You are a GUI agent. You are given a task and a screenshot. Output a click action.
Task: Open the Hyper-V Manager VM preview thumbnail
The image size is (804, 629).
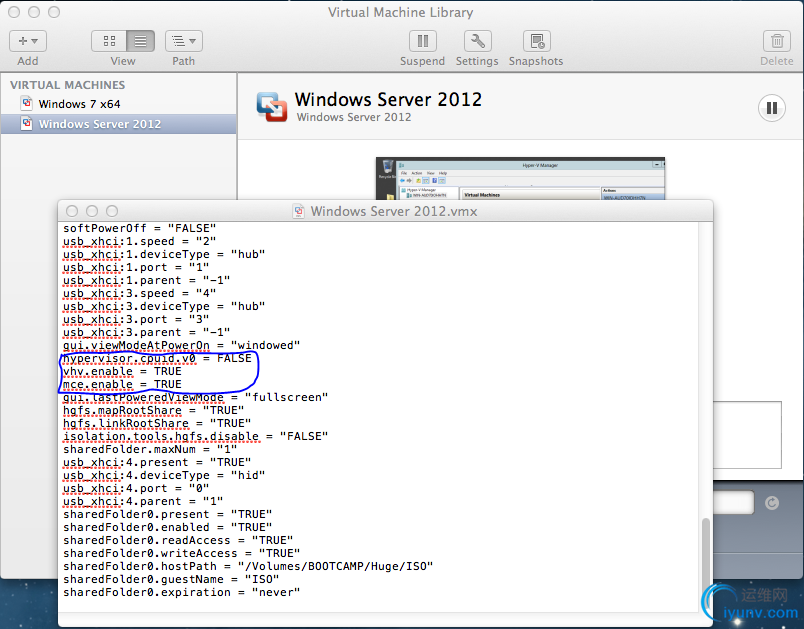520,178
